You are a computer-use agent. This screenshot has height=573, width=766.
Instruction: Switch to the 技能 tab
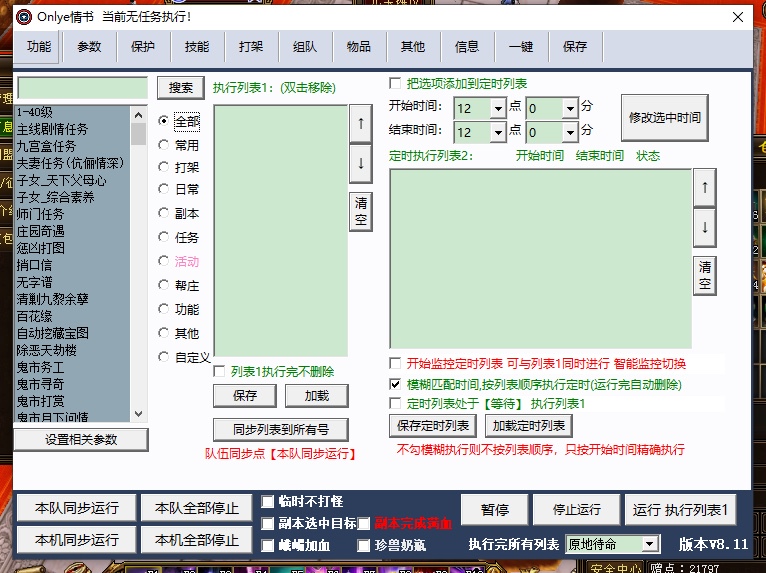point(197,47)
